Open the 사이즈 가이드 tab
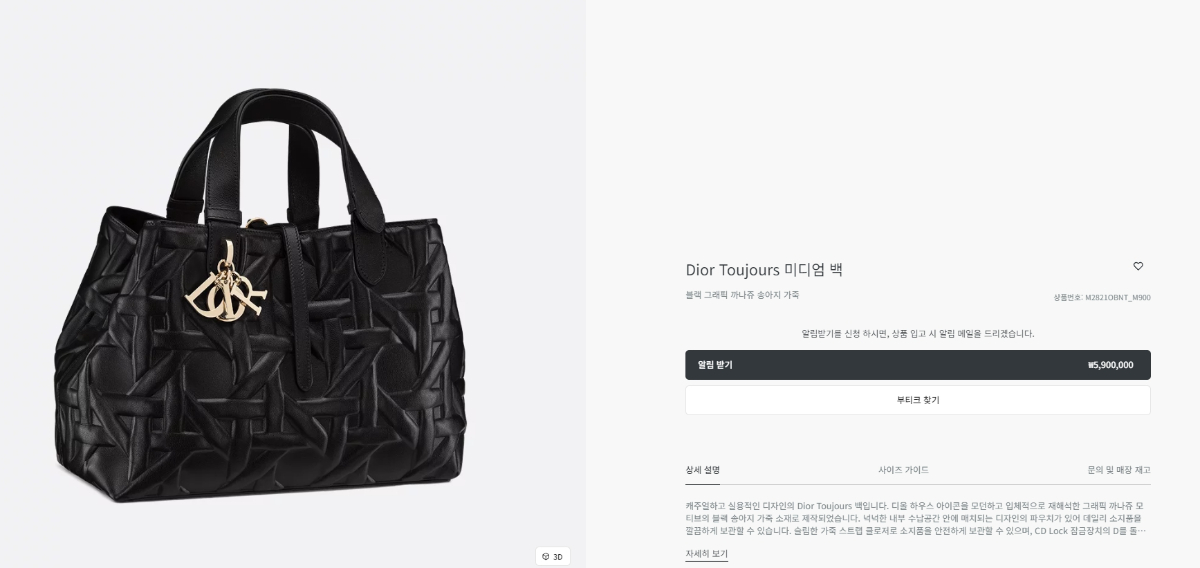Image resolution: width=1200 pixels, height=568 pixels. [903, 470]
